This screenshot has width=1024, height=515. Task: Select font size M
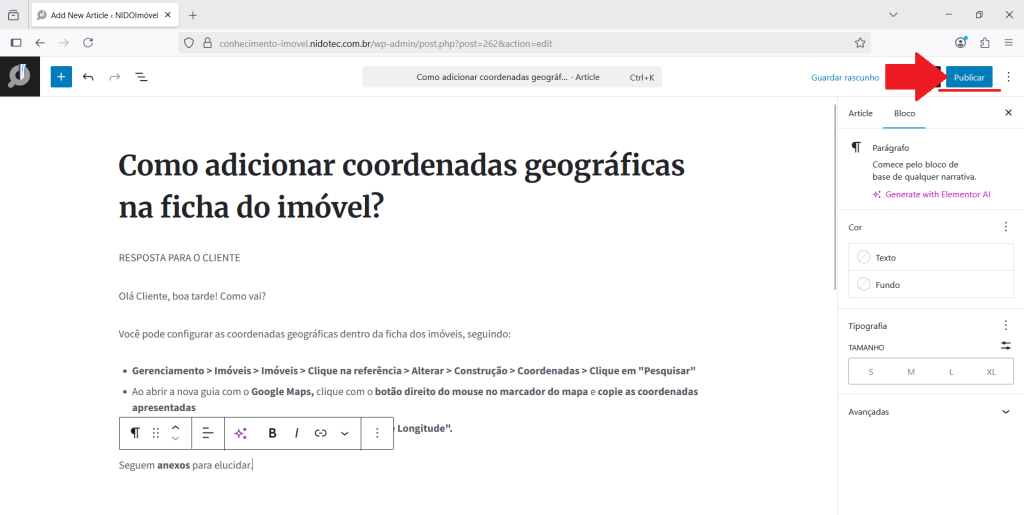click(911, 372)
